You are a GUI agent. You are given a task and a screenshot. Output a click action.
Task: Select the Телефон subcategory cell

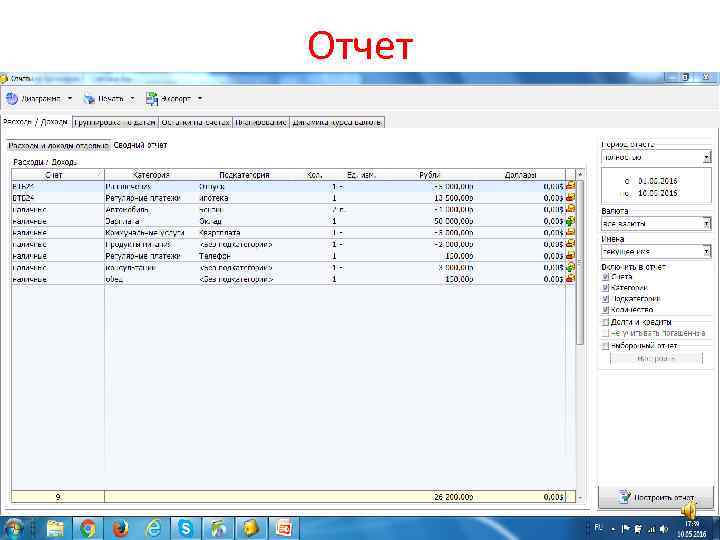click(214, 256)
